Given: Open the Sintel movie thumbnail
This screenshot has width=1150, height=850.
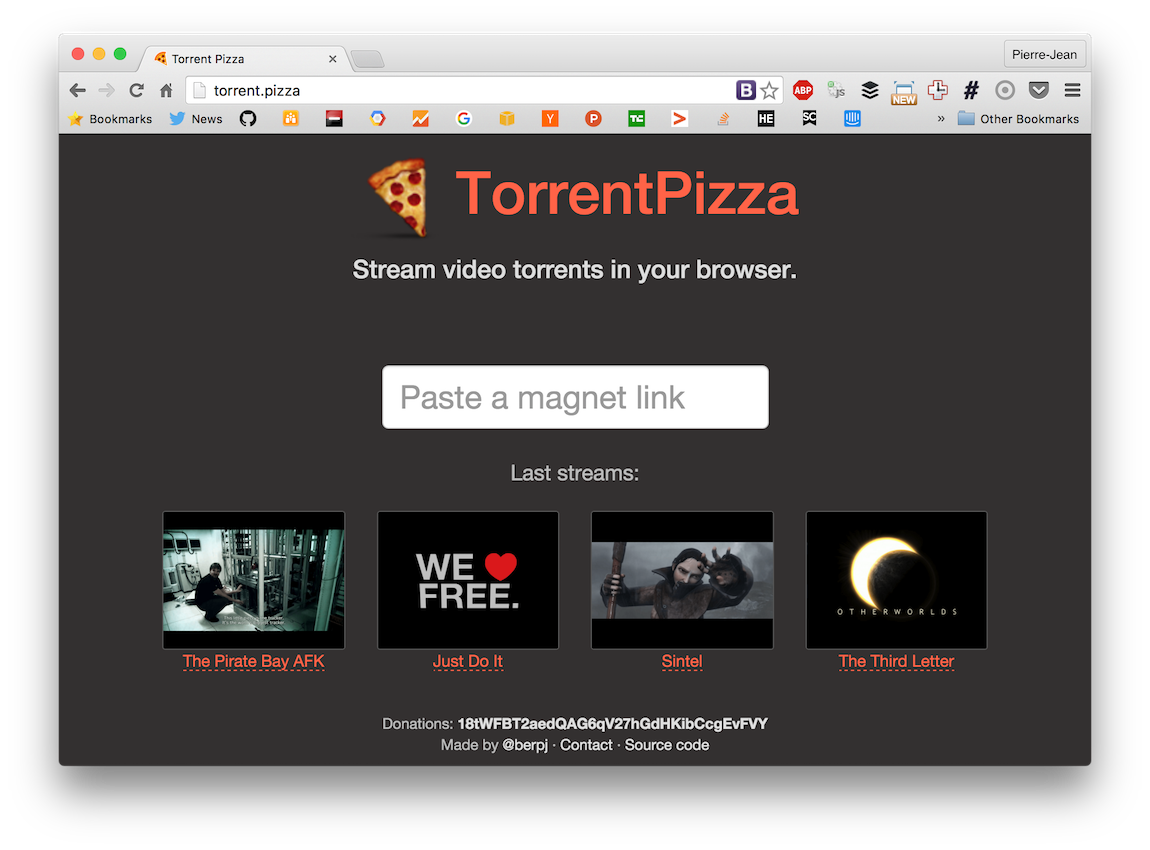Looking at the screenshot, I should click(682, 580).
